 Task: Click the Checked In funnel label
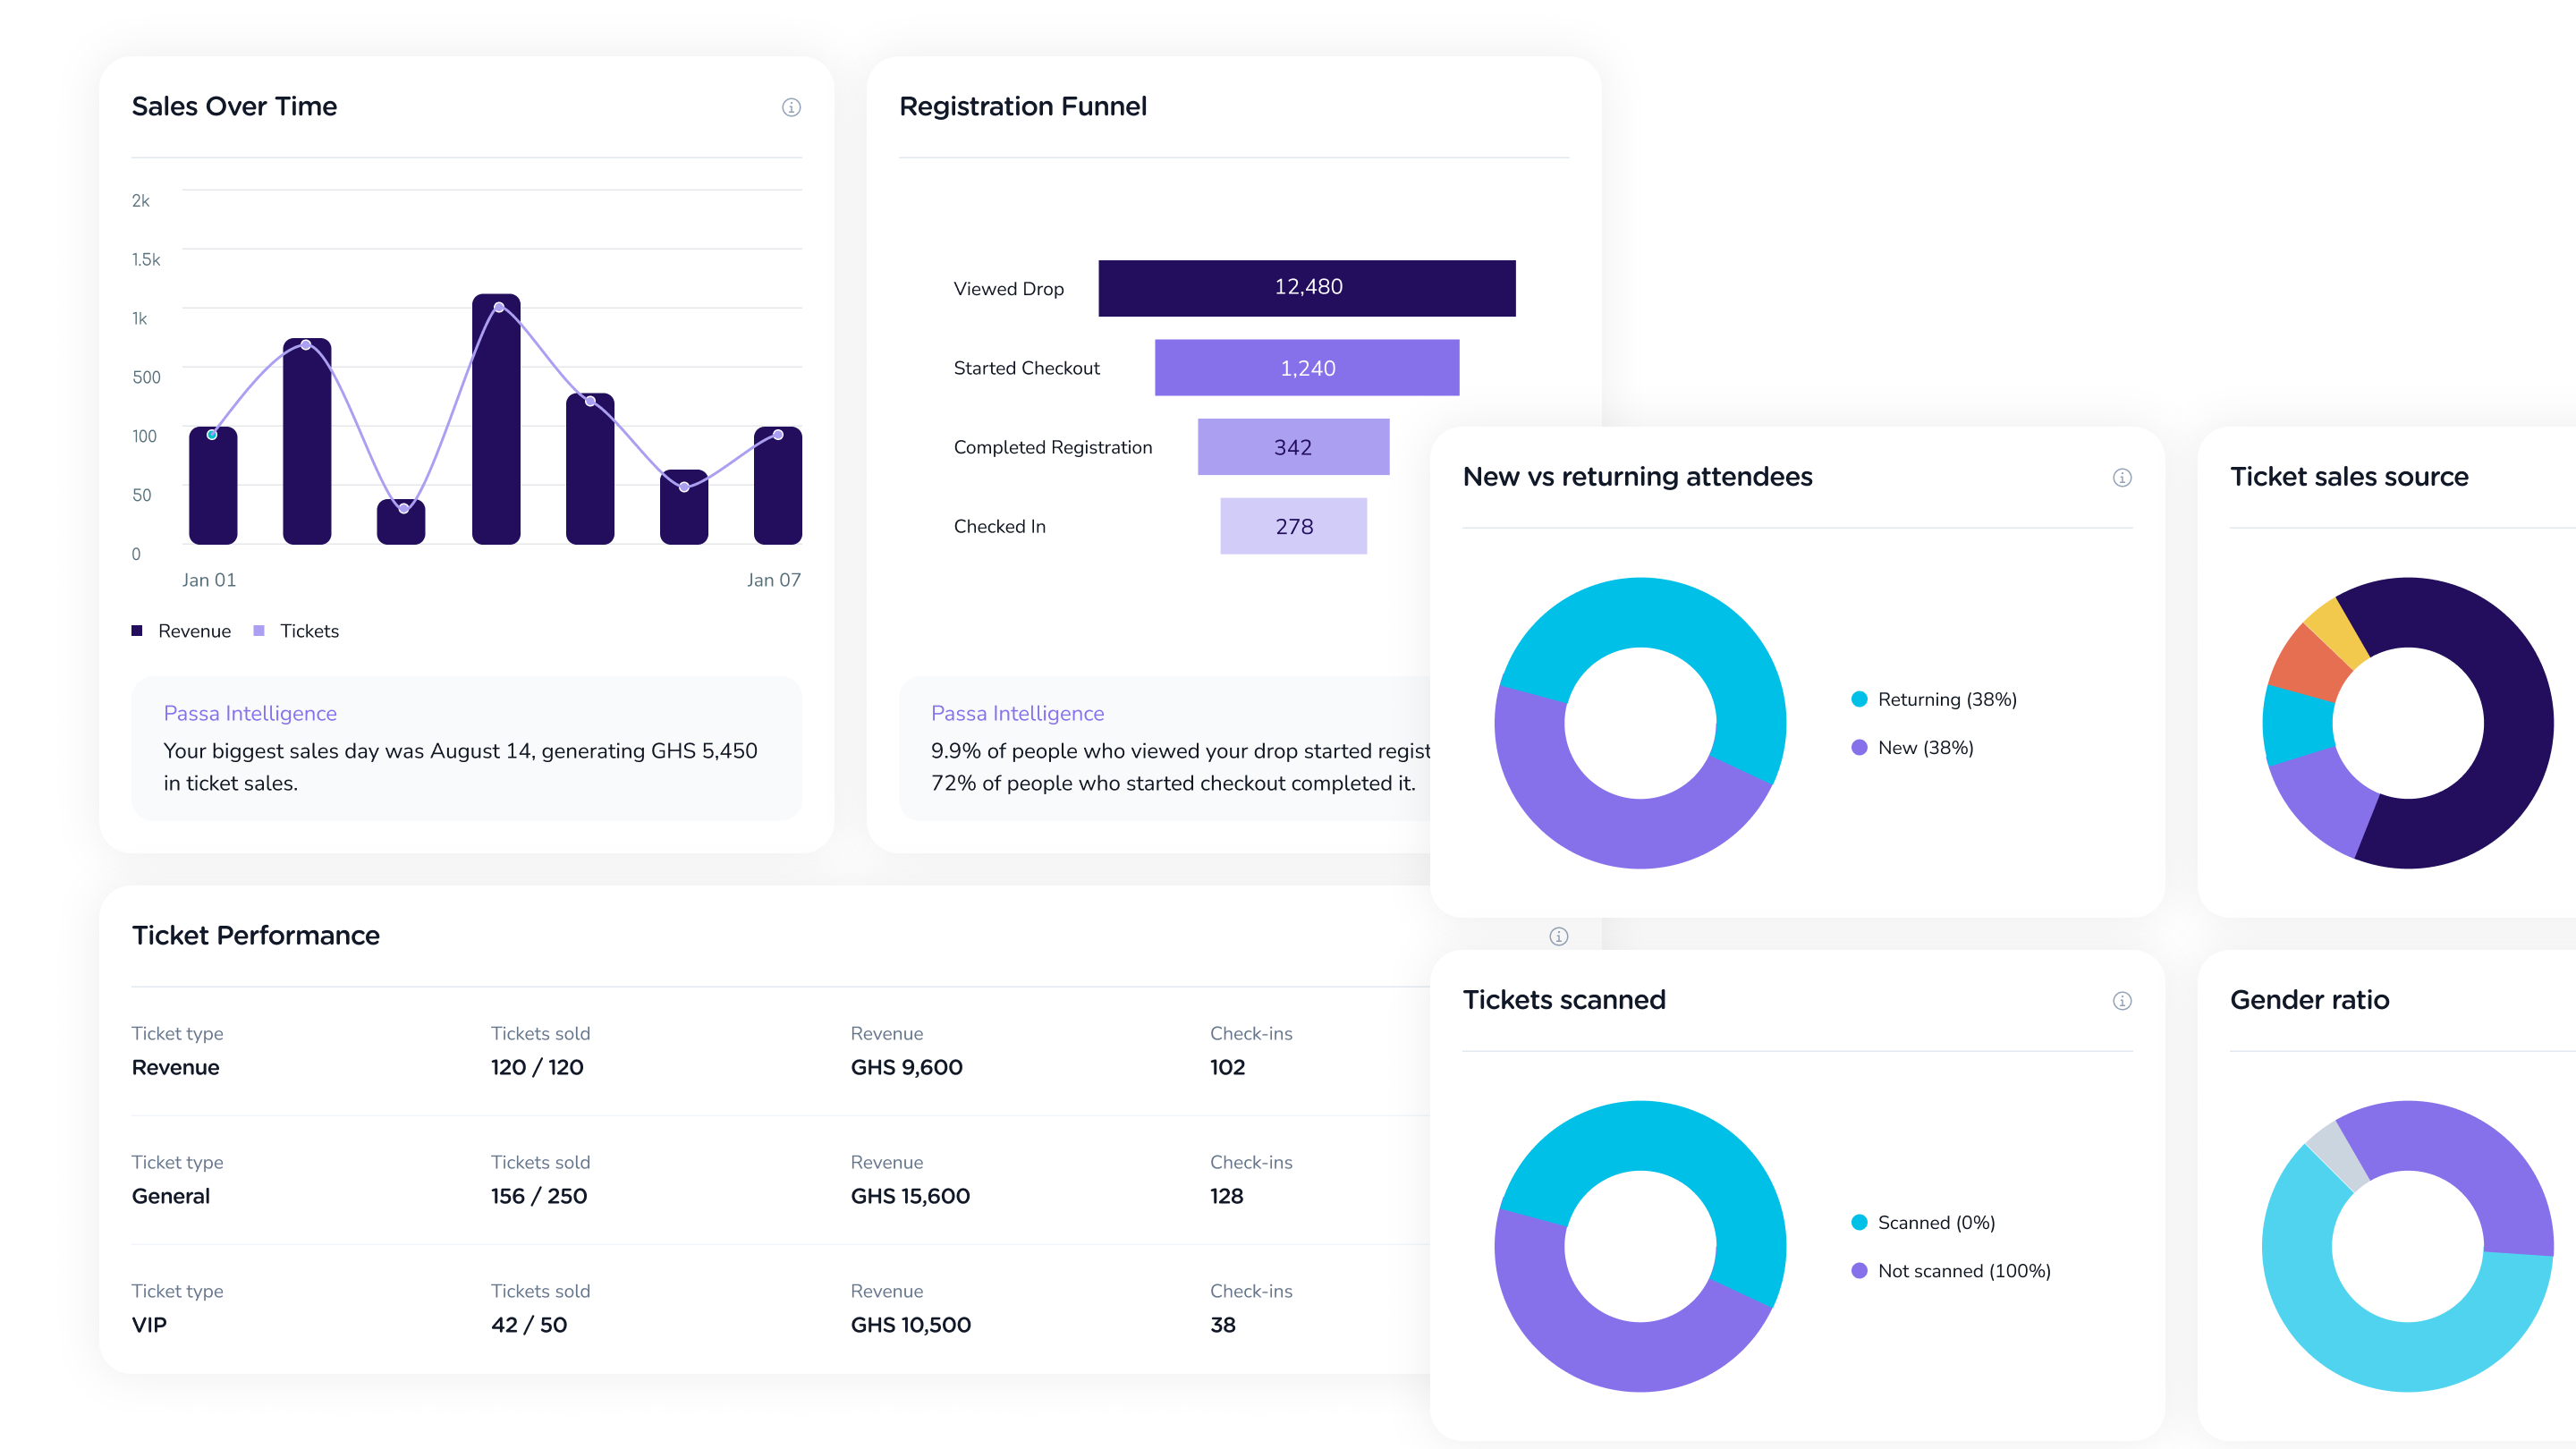point(1000,526)
